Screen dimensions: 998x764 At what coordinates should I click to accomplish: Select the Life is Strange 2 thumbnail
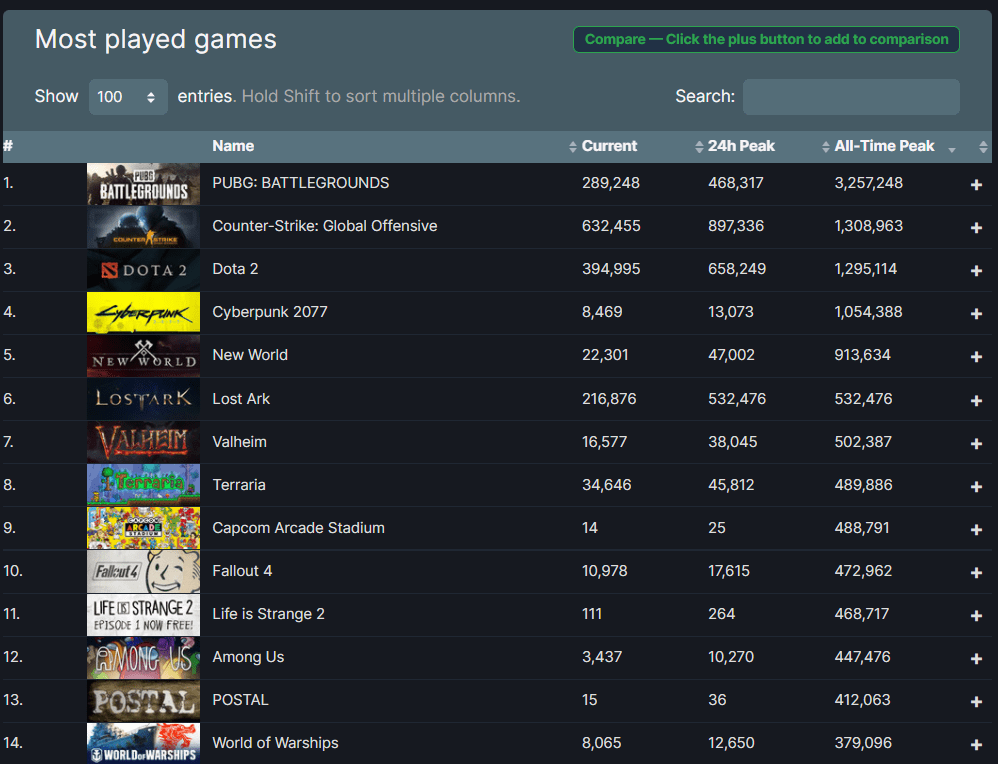tap(143, 615)
